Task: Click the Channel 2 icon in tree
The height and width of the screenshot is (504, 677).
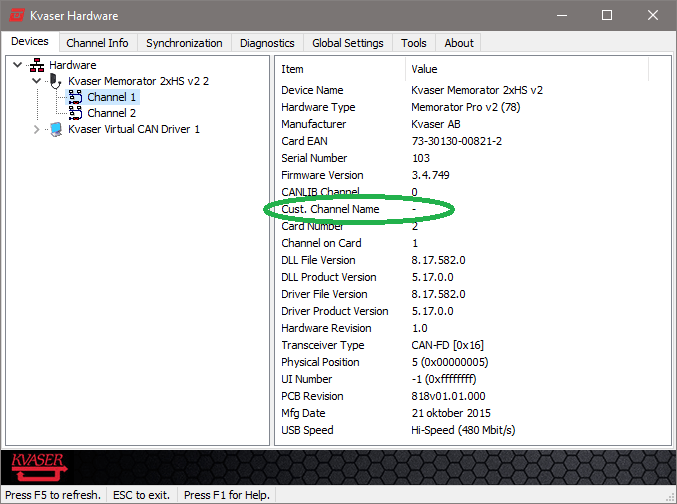Action: click(75, 113)
